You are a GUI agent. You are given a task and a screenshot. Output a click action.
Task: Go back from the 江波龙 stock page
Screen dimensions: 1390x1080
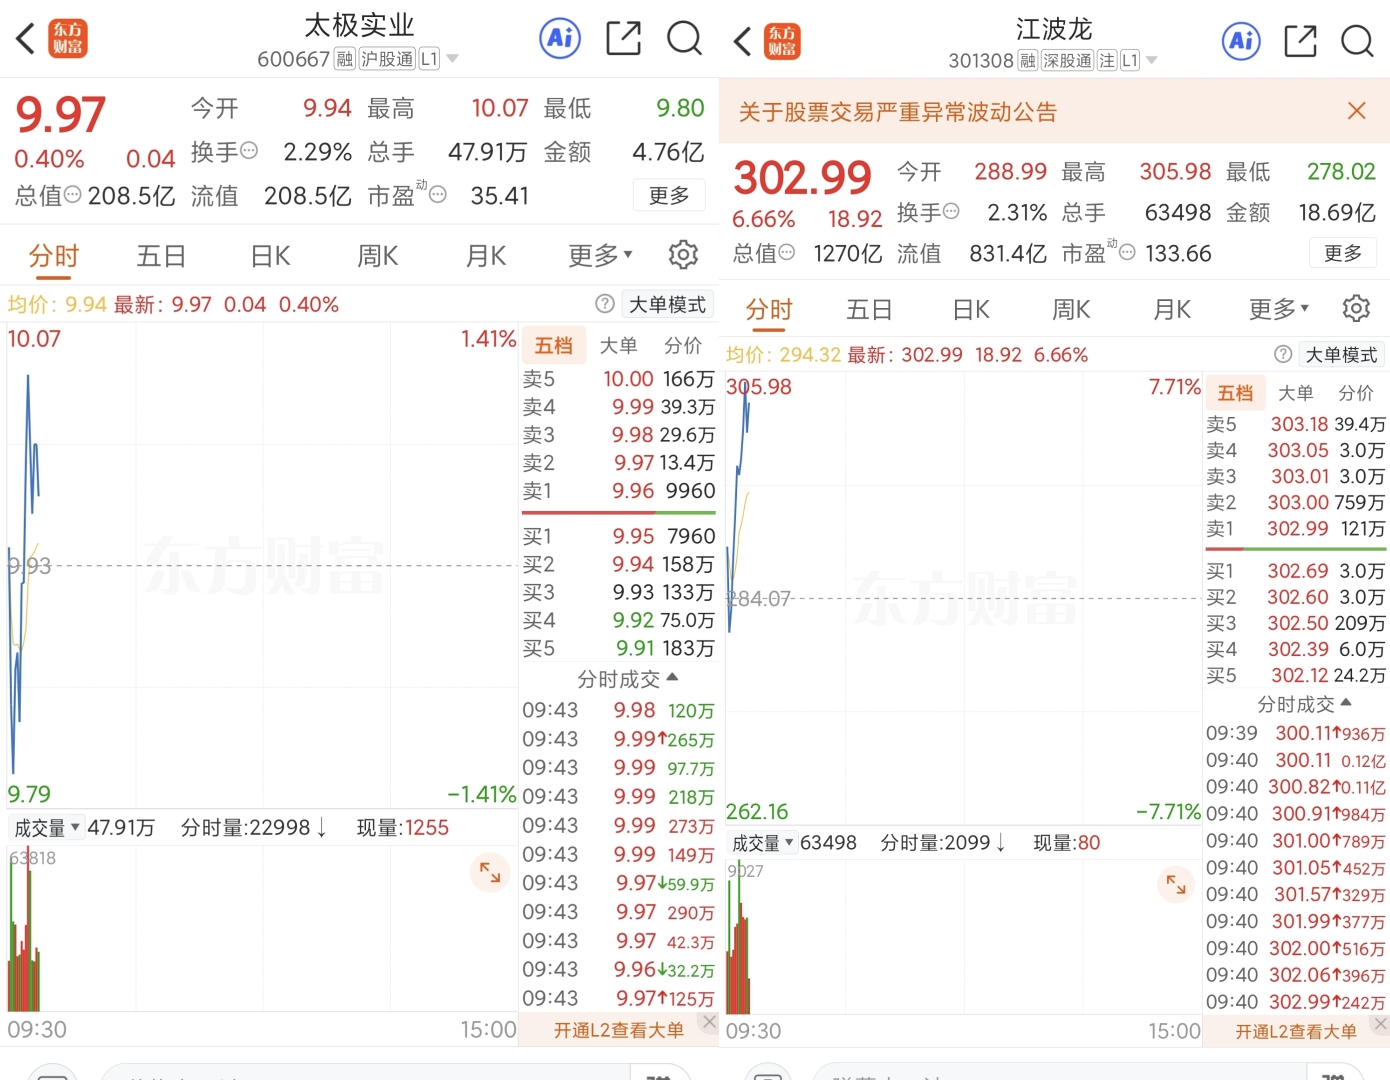[742, 41]
